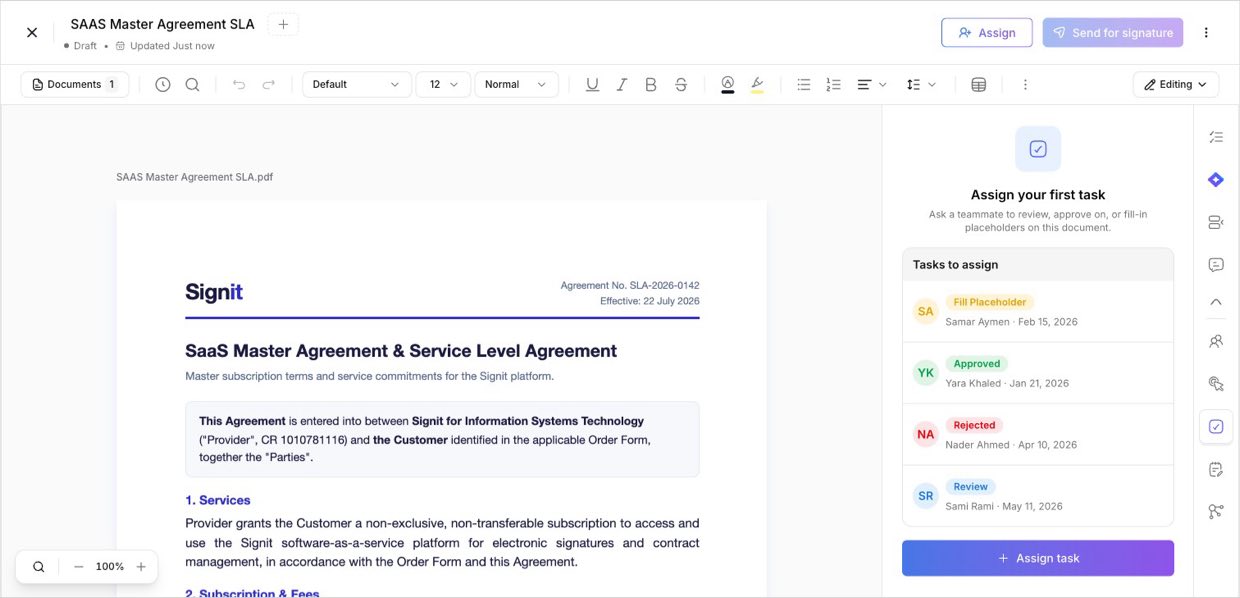Close the SAAS Master Agreement document editor
Image resolution: width=1240 pixels, height=598 pixels.
tap(32, 32)
